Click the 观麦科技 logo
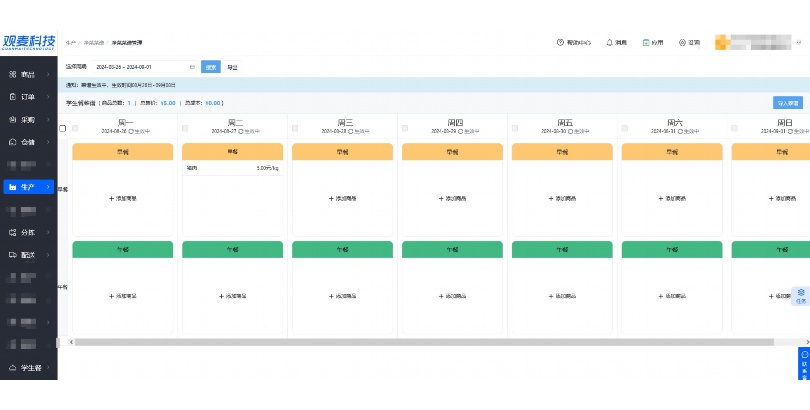Screen dimensions: 810x410 pos(28,42)
